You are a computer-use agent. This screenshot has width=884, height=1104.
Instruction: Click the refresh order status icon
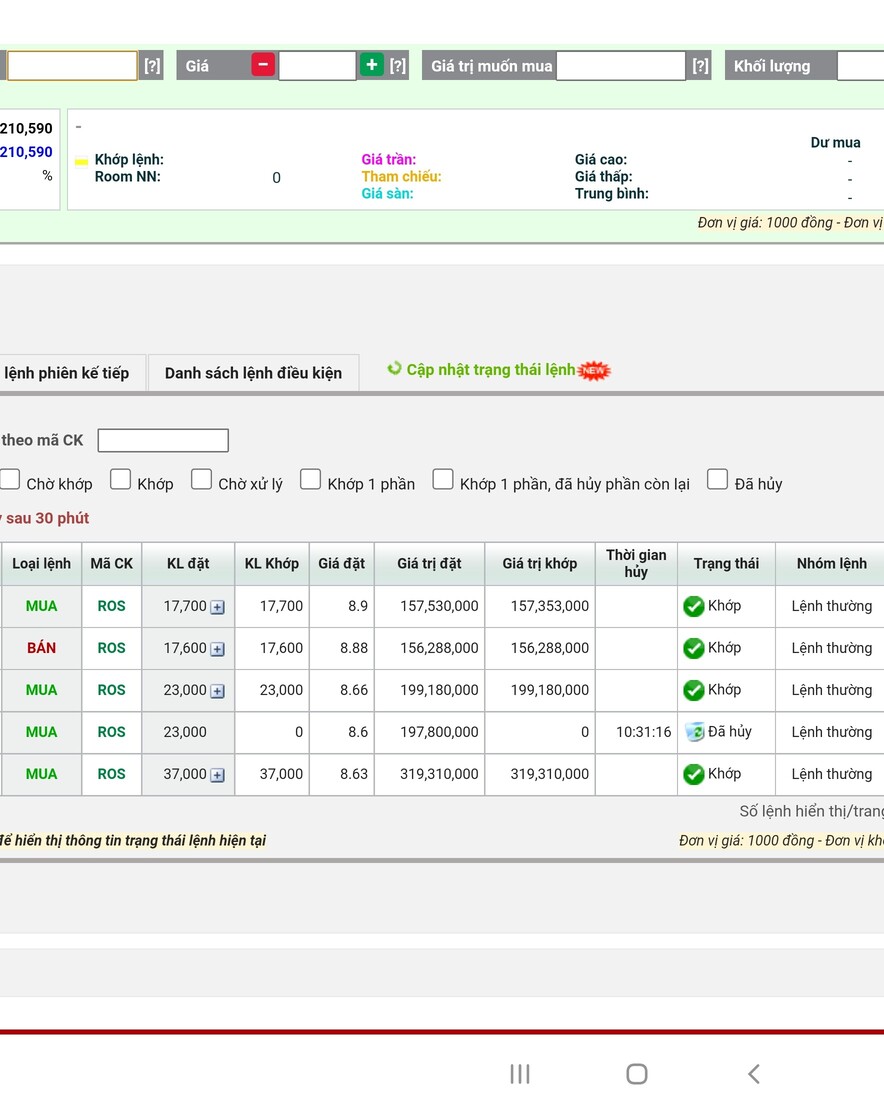tap(394, 369)
